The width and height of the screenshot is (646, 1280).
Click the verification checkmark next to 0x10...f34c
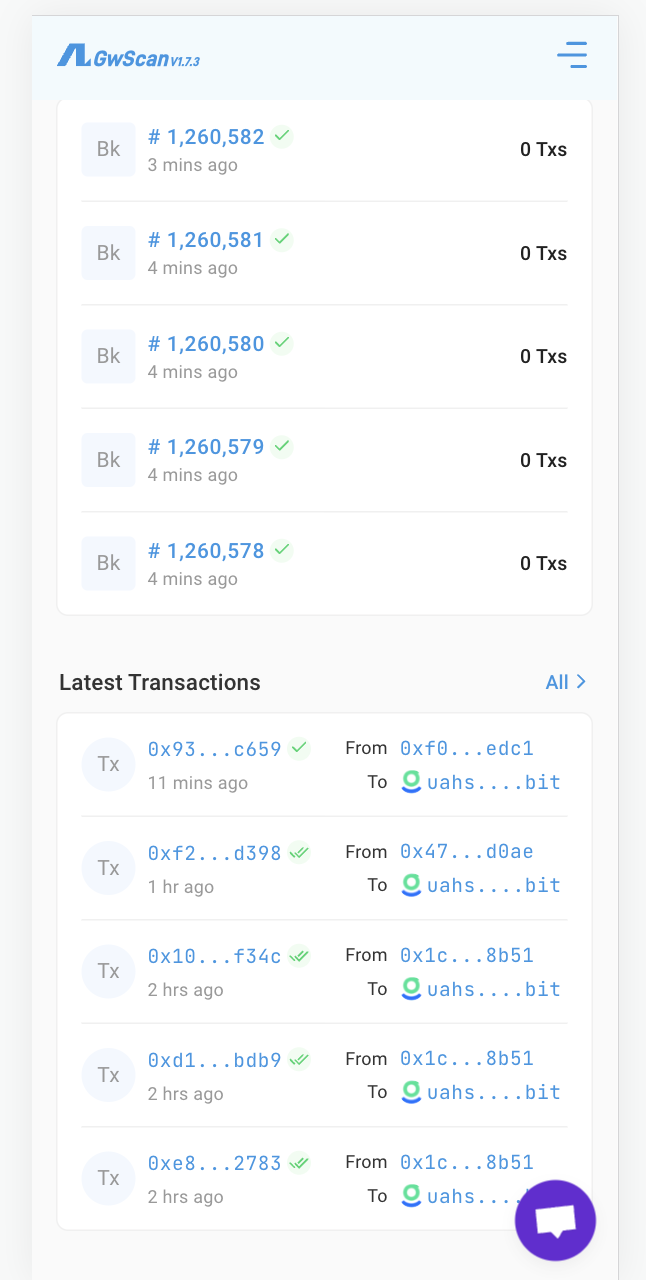[x=298, y=955]
